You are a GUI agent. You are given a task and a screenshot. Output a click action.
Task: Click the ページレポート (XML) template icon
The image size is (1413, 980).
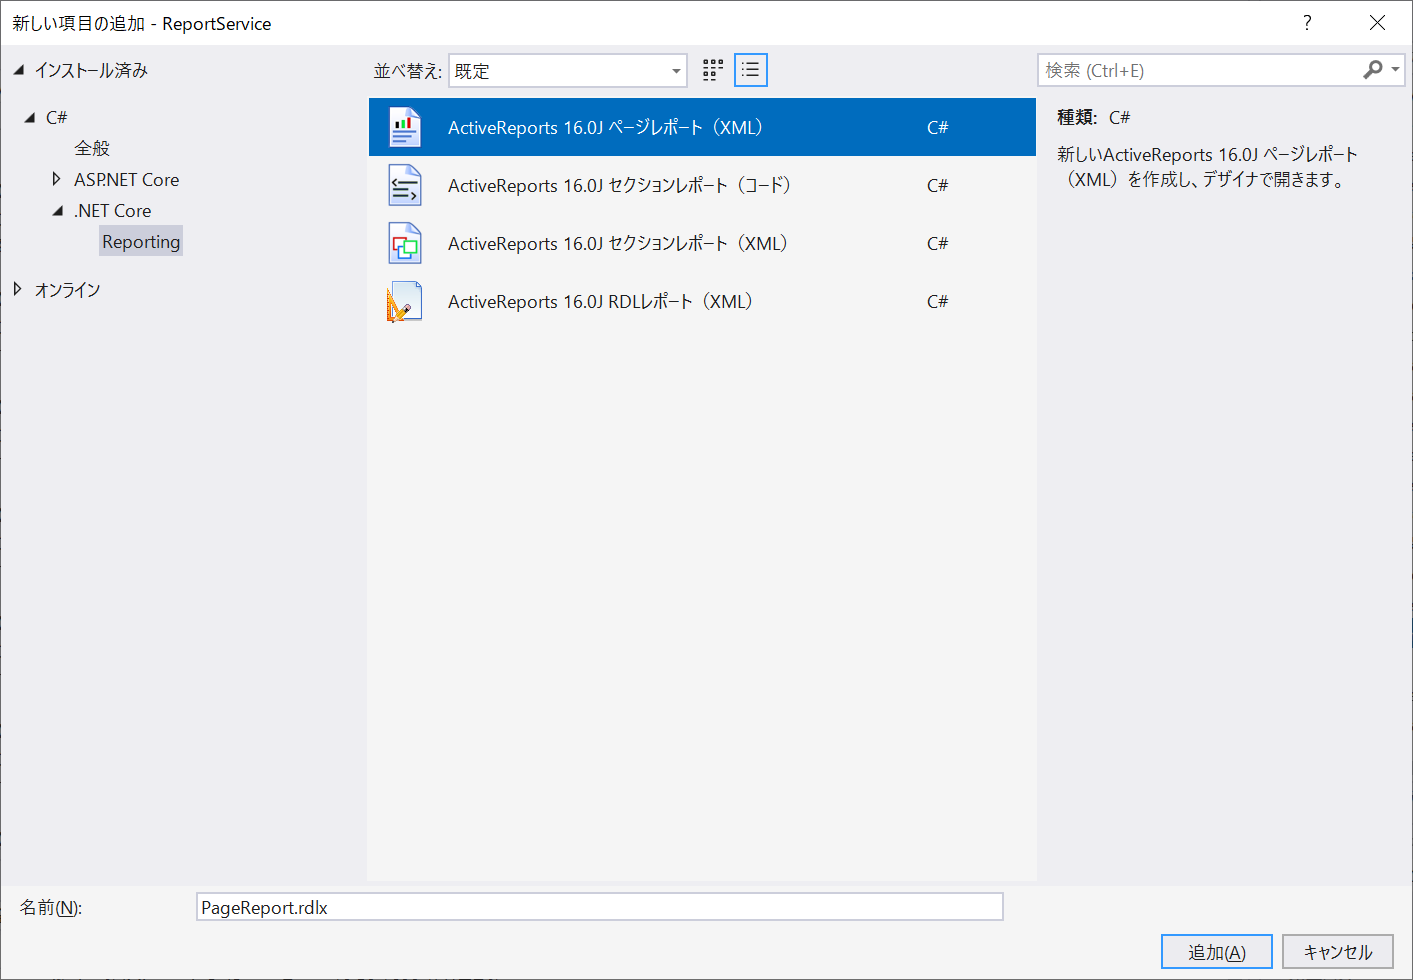pyautogui.click(x=405, y=127)
